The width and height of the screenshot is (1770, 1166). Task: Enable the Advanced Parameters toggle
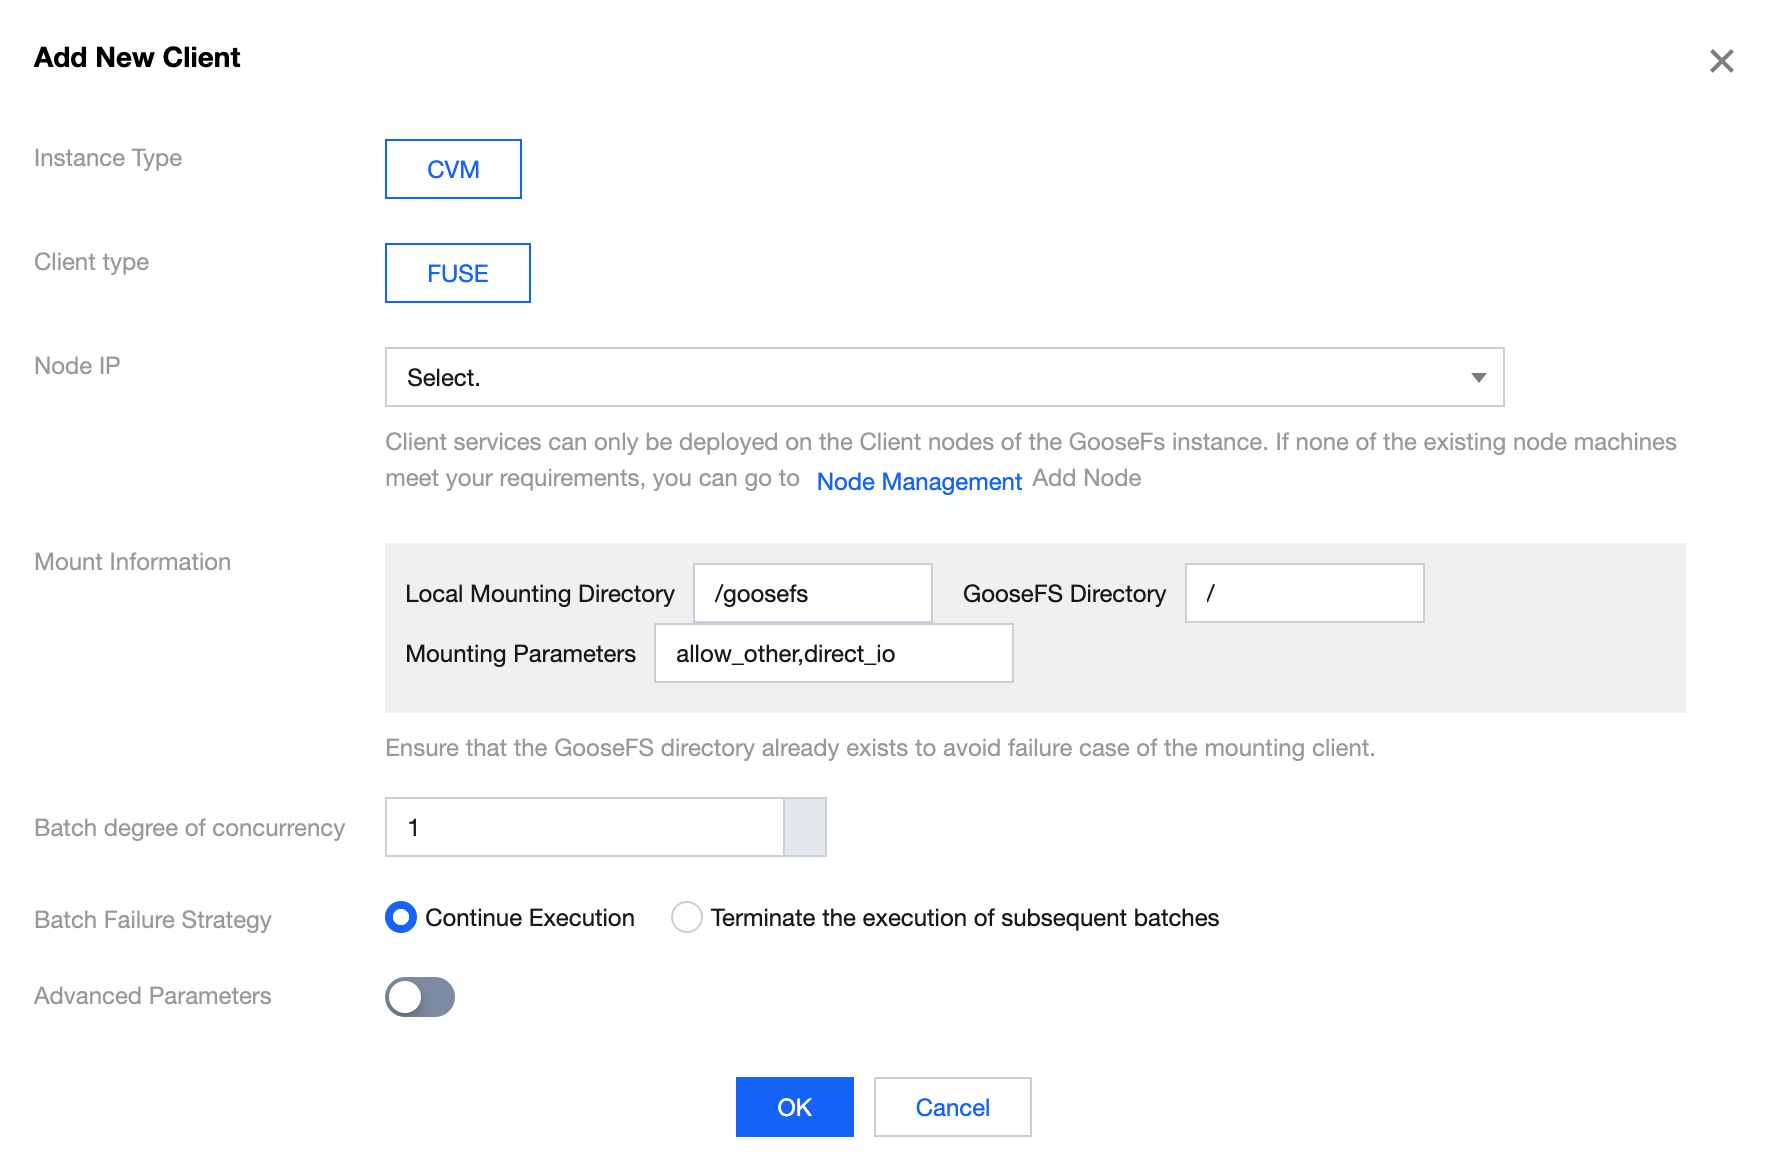coord(420,996)
